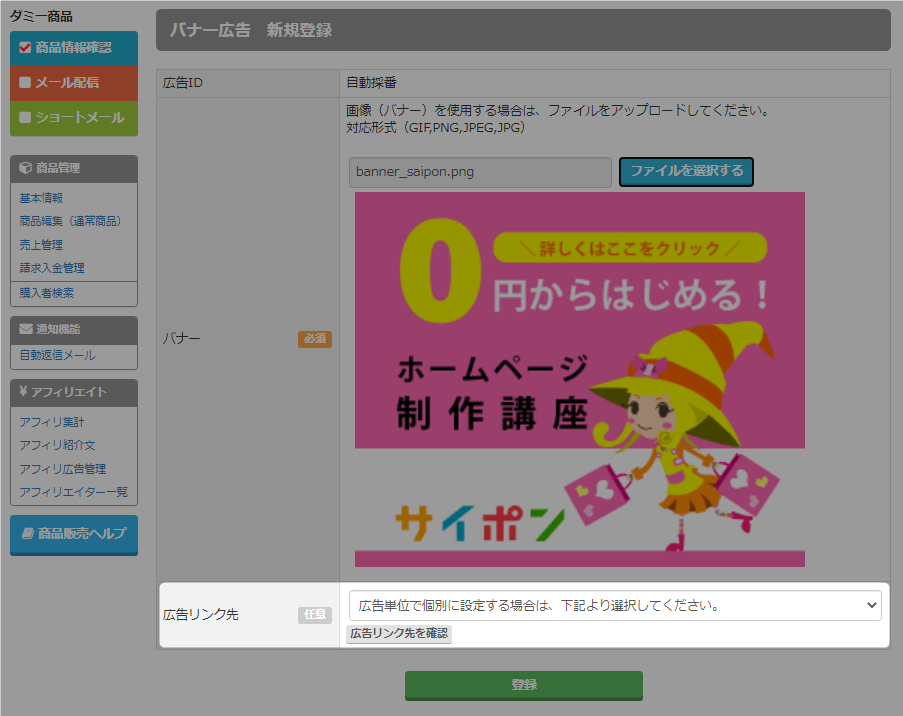Open アフィリ広告管理 link
Image resolution: width=903 pixels, height=716 pixels.
[63, 469]
